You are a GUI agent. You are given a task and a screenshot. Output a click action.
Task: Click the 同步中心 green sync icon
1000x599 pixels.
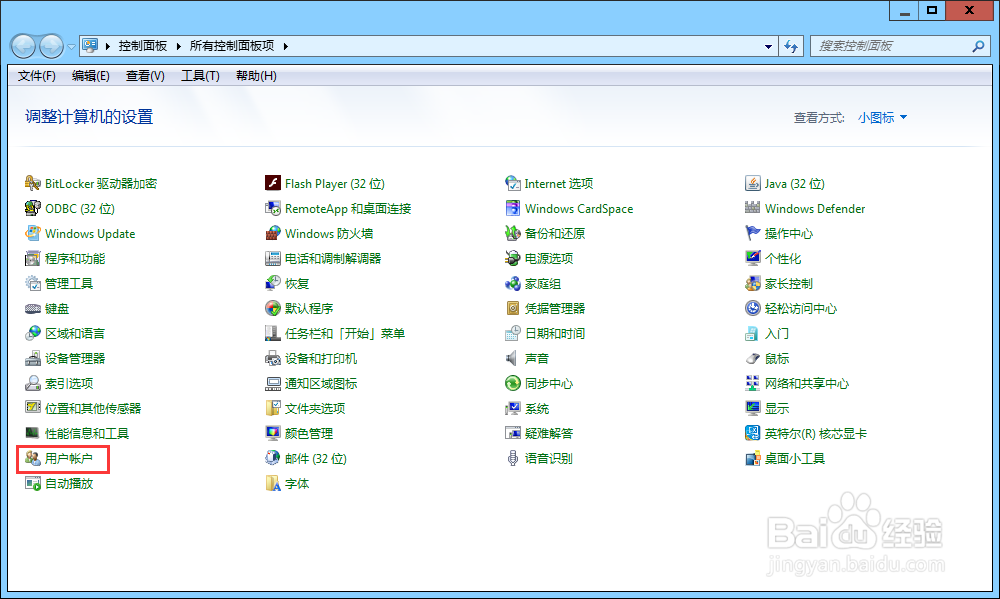click(x=513, y=383)
